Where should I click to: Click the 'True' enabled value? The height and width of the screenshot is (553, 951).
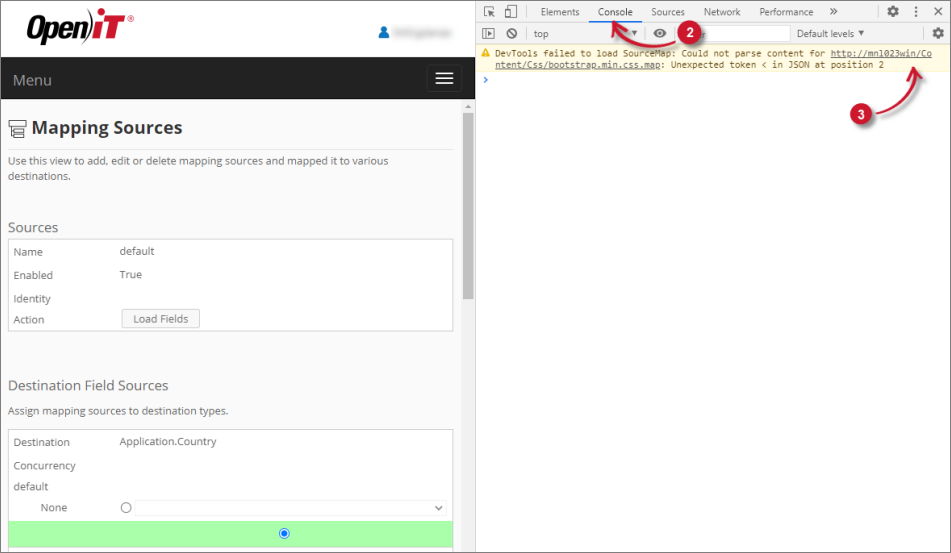tap(130, 275)
